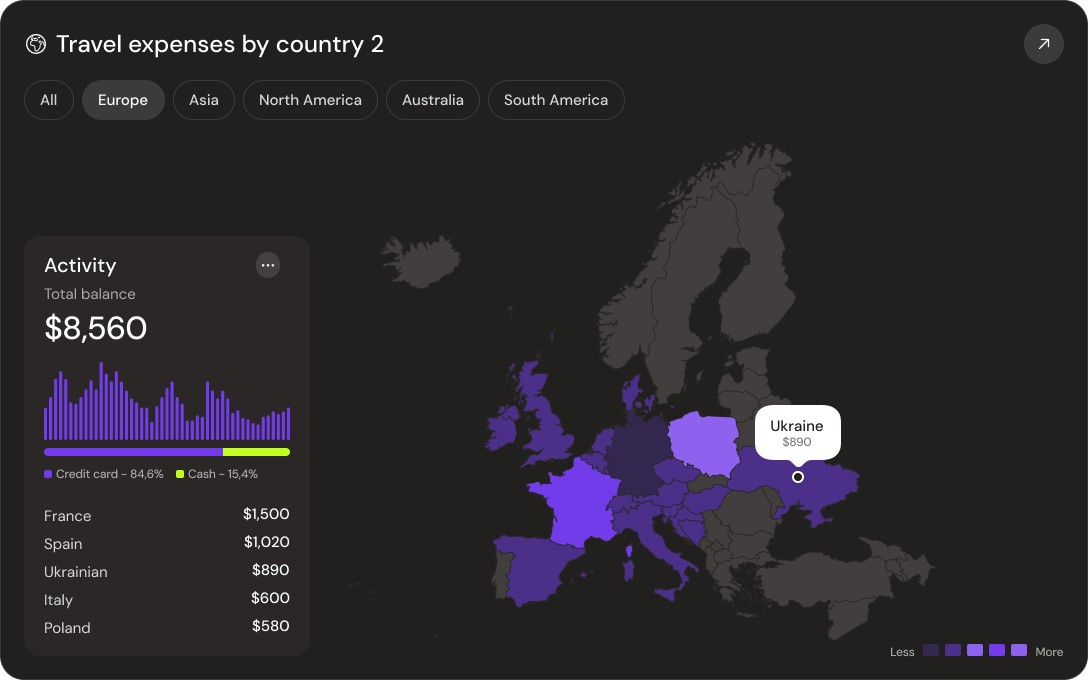Click the $580 amount
Screen dimensions: 1088x680
click(x=271, y=626)
